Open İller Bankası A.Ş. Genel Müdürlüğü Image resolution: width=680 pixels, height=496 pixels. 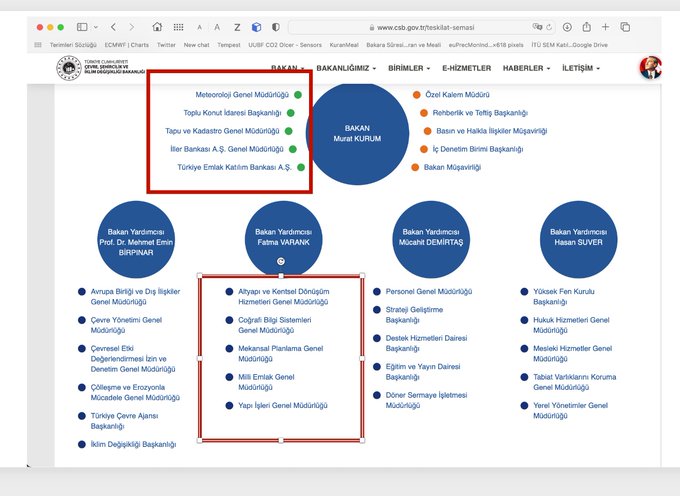pyautogui.click(x=226, y=149)
